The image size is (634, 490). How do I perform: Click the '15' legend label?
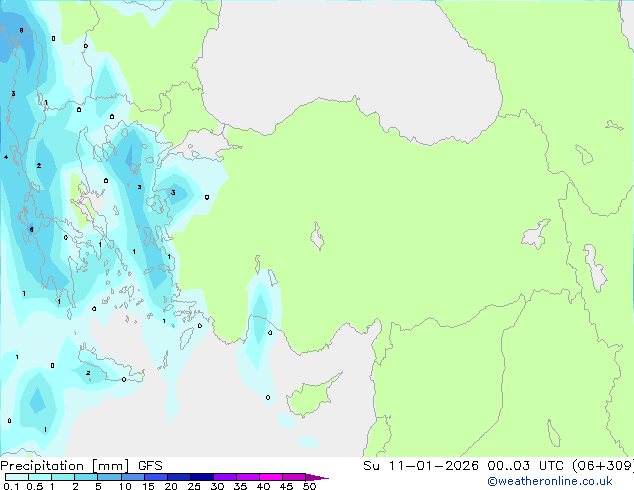148,486
